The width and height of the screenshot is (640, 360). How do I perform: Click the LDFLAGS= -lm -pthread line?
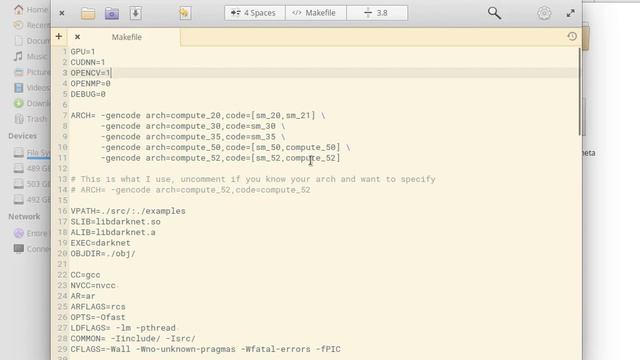(123, 328)
